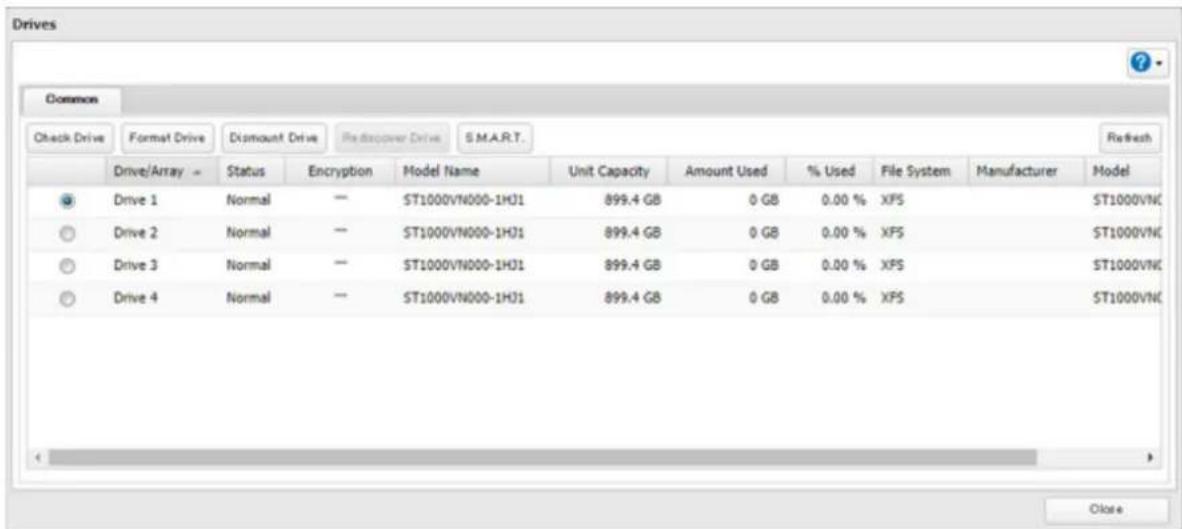
Task: Click Normal status in Drive 3 row
Action: (x=249, y=266)
